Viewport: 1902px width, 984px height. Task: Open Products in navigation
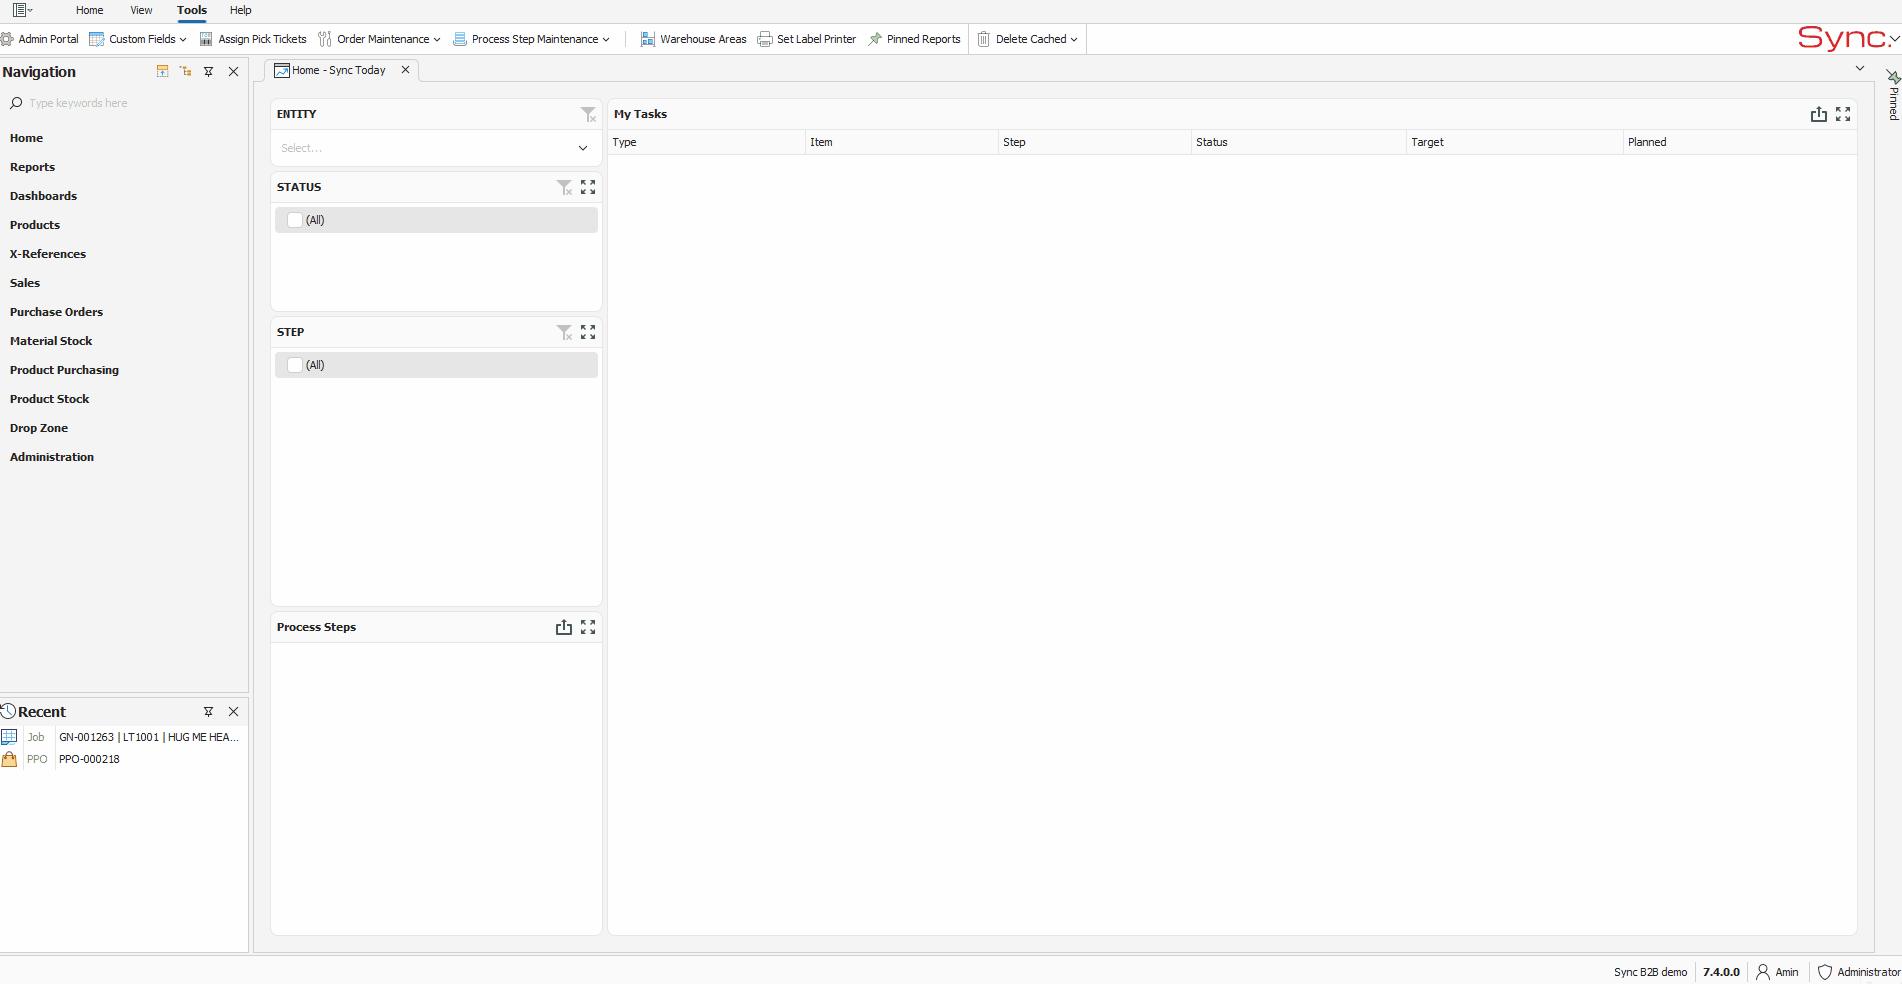(35, 225)
